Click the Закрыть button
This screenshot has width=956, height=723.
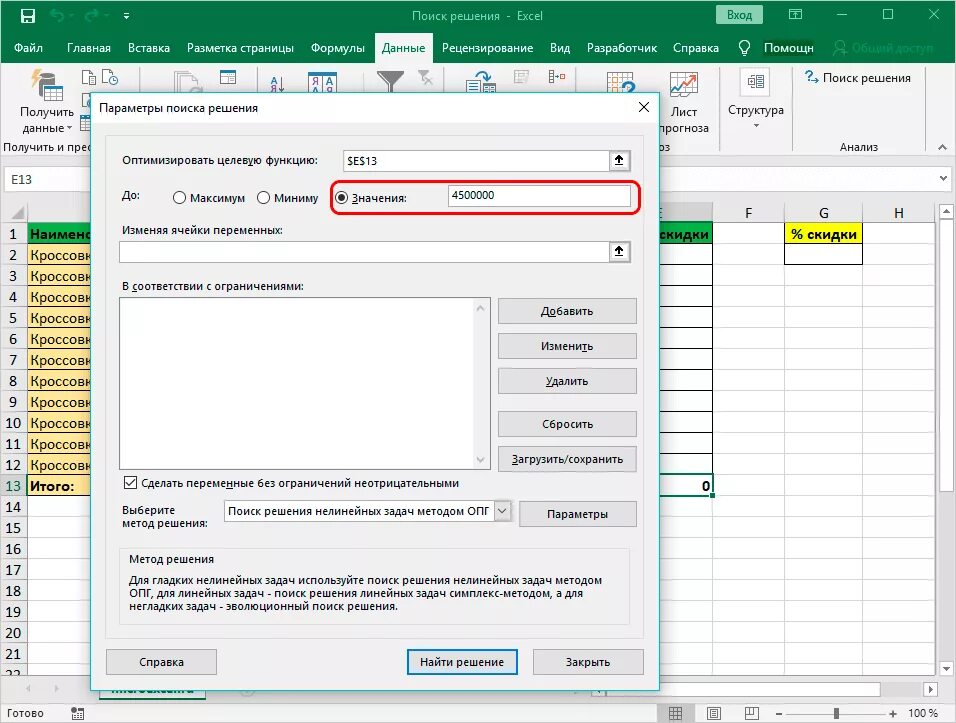click(588, 661)
